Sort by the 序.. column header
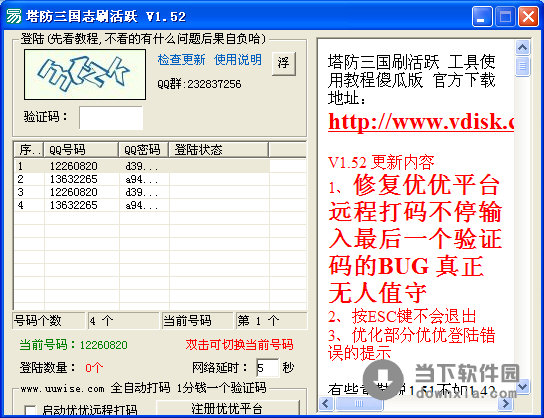The image size is (544, 418). tap(29, 150)
